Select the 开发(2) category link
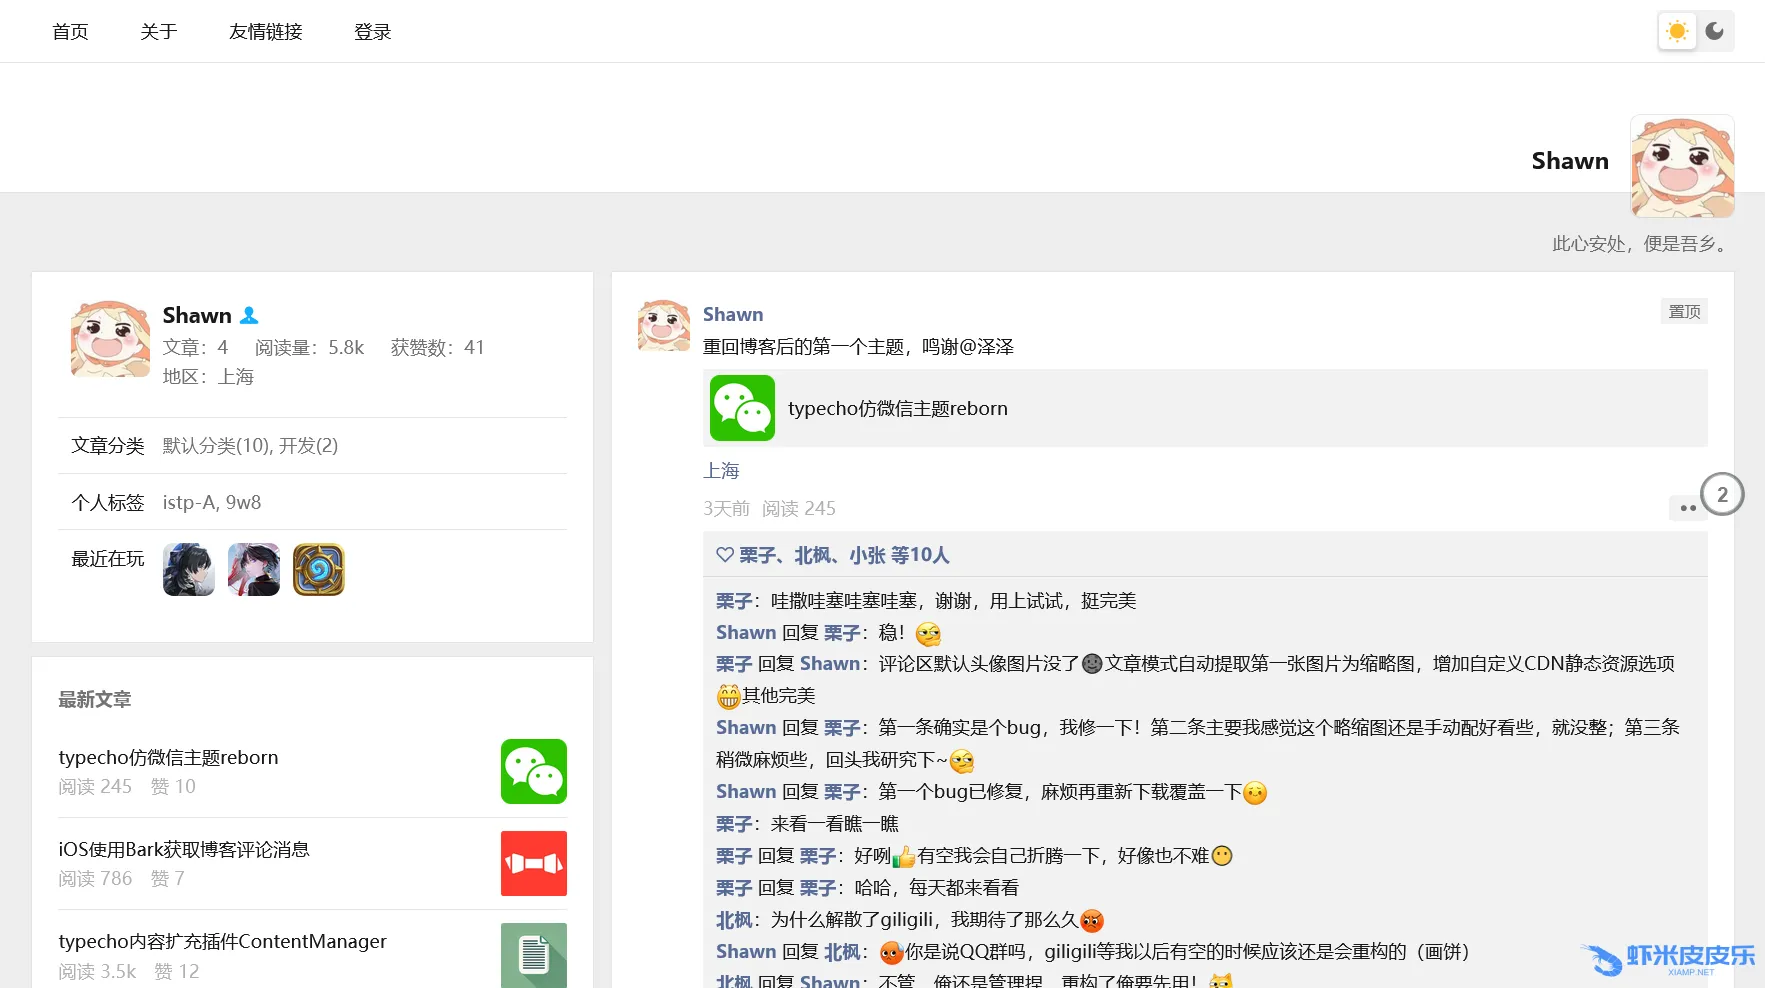This screenshot has height=988, width=1766. click(x=308, y=446)
